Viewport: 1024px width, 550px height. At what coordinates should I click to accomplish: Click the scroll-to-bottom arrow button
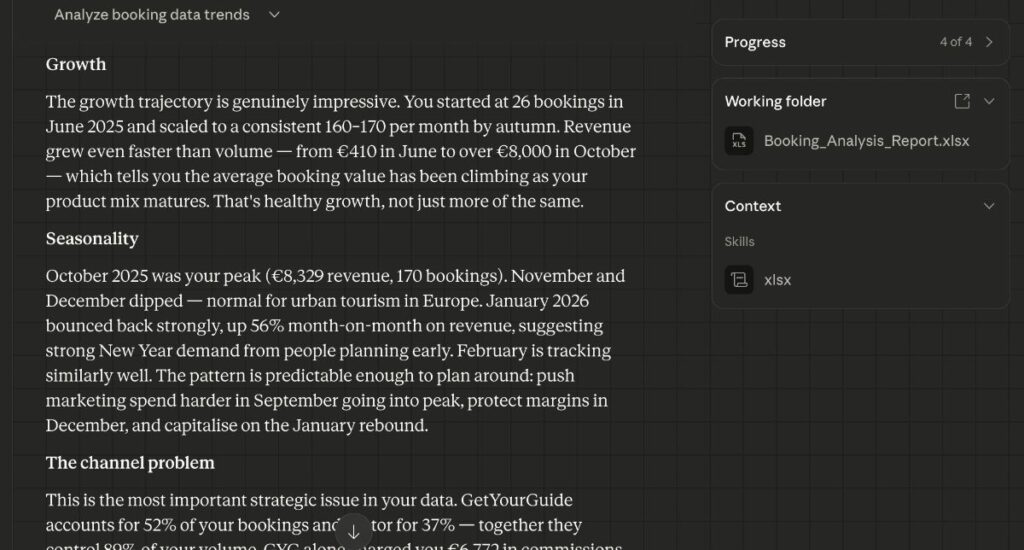pyautogui.click(x=353, y=532)
